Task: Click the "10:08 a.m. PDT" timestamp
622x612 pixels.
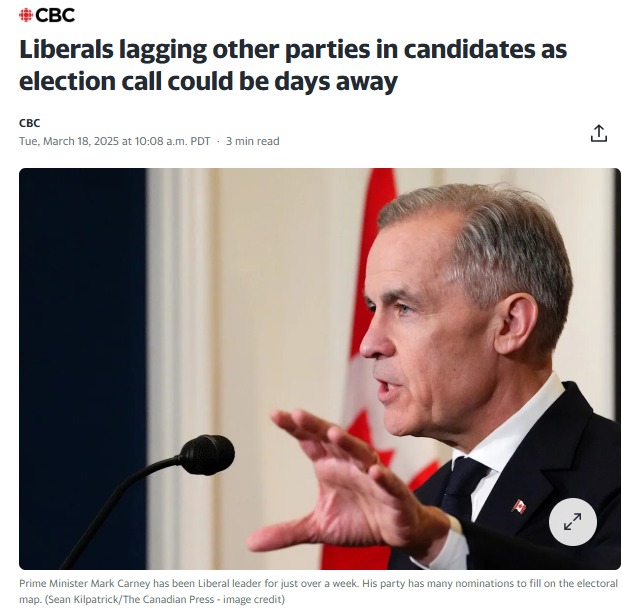Action: point(173,141)
